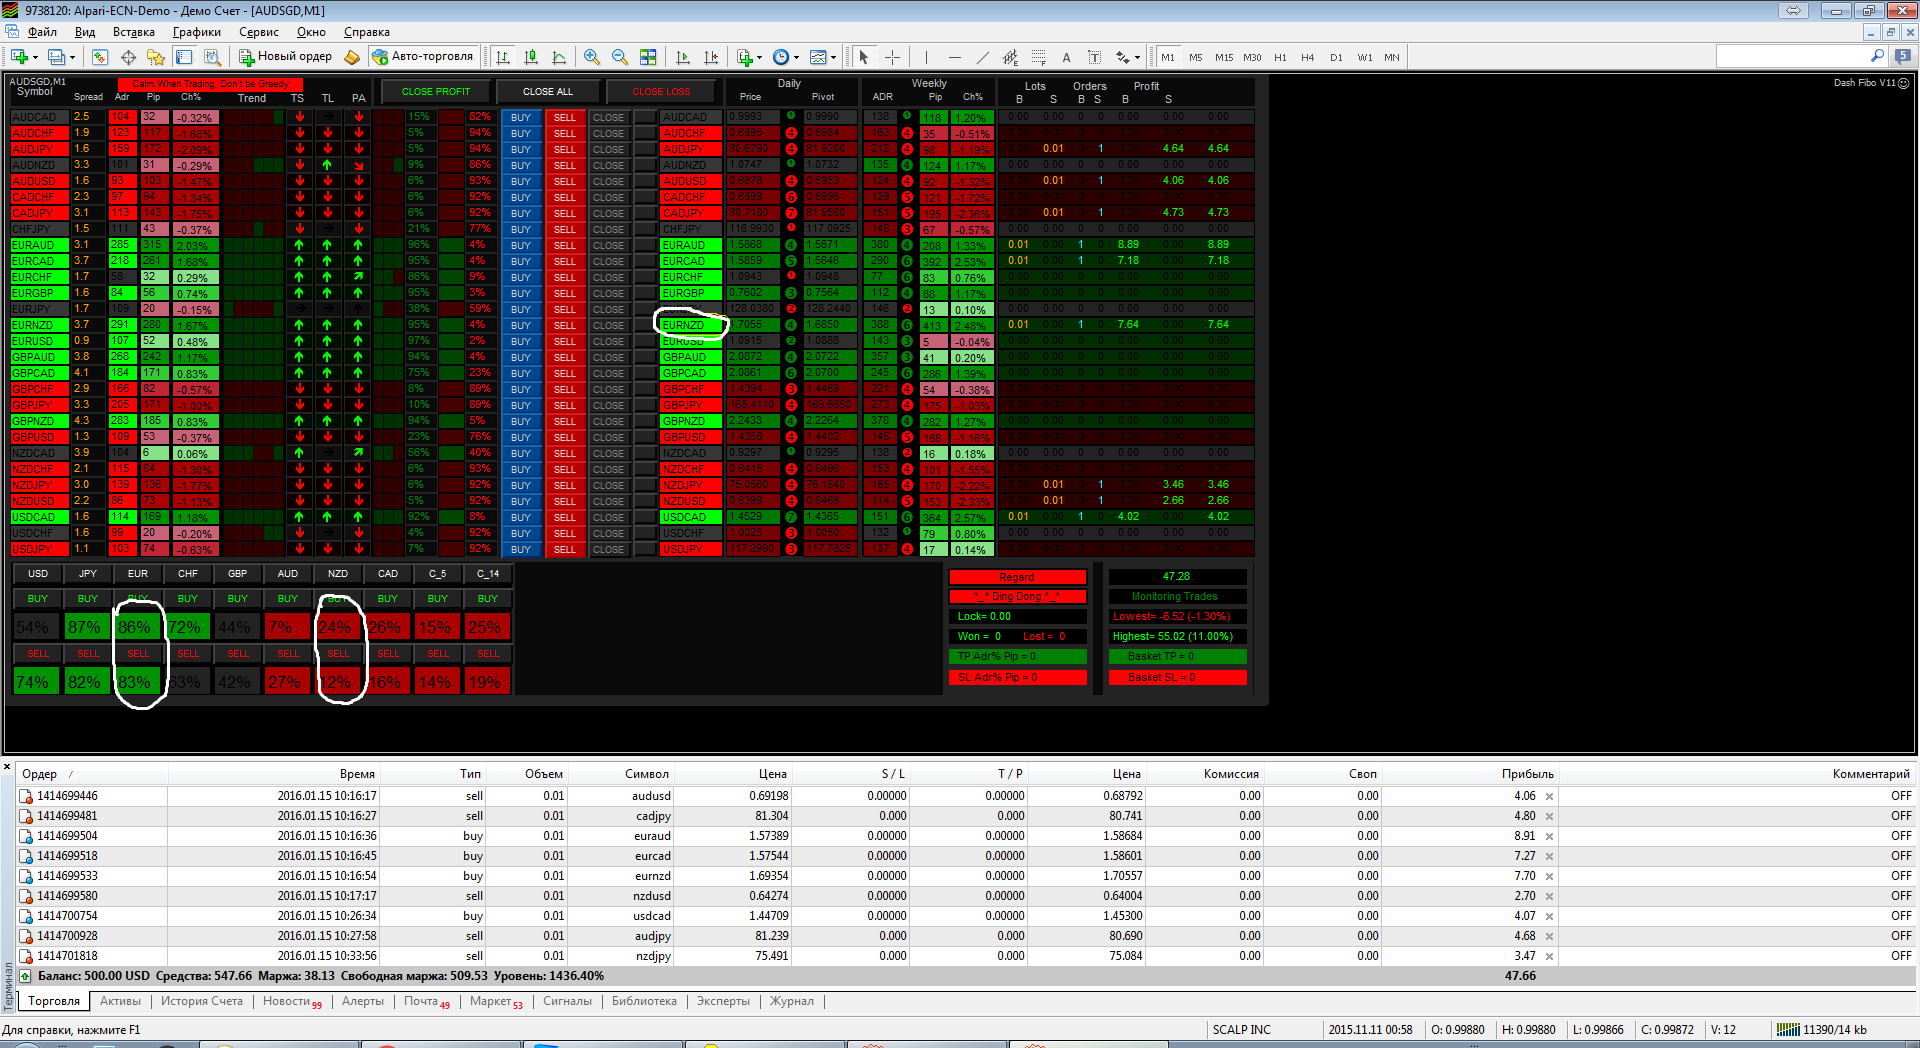Open the chat notification icon
This screenshot has height=1048, width=1920.
pyautogui.click(x=1903, y=57)
